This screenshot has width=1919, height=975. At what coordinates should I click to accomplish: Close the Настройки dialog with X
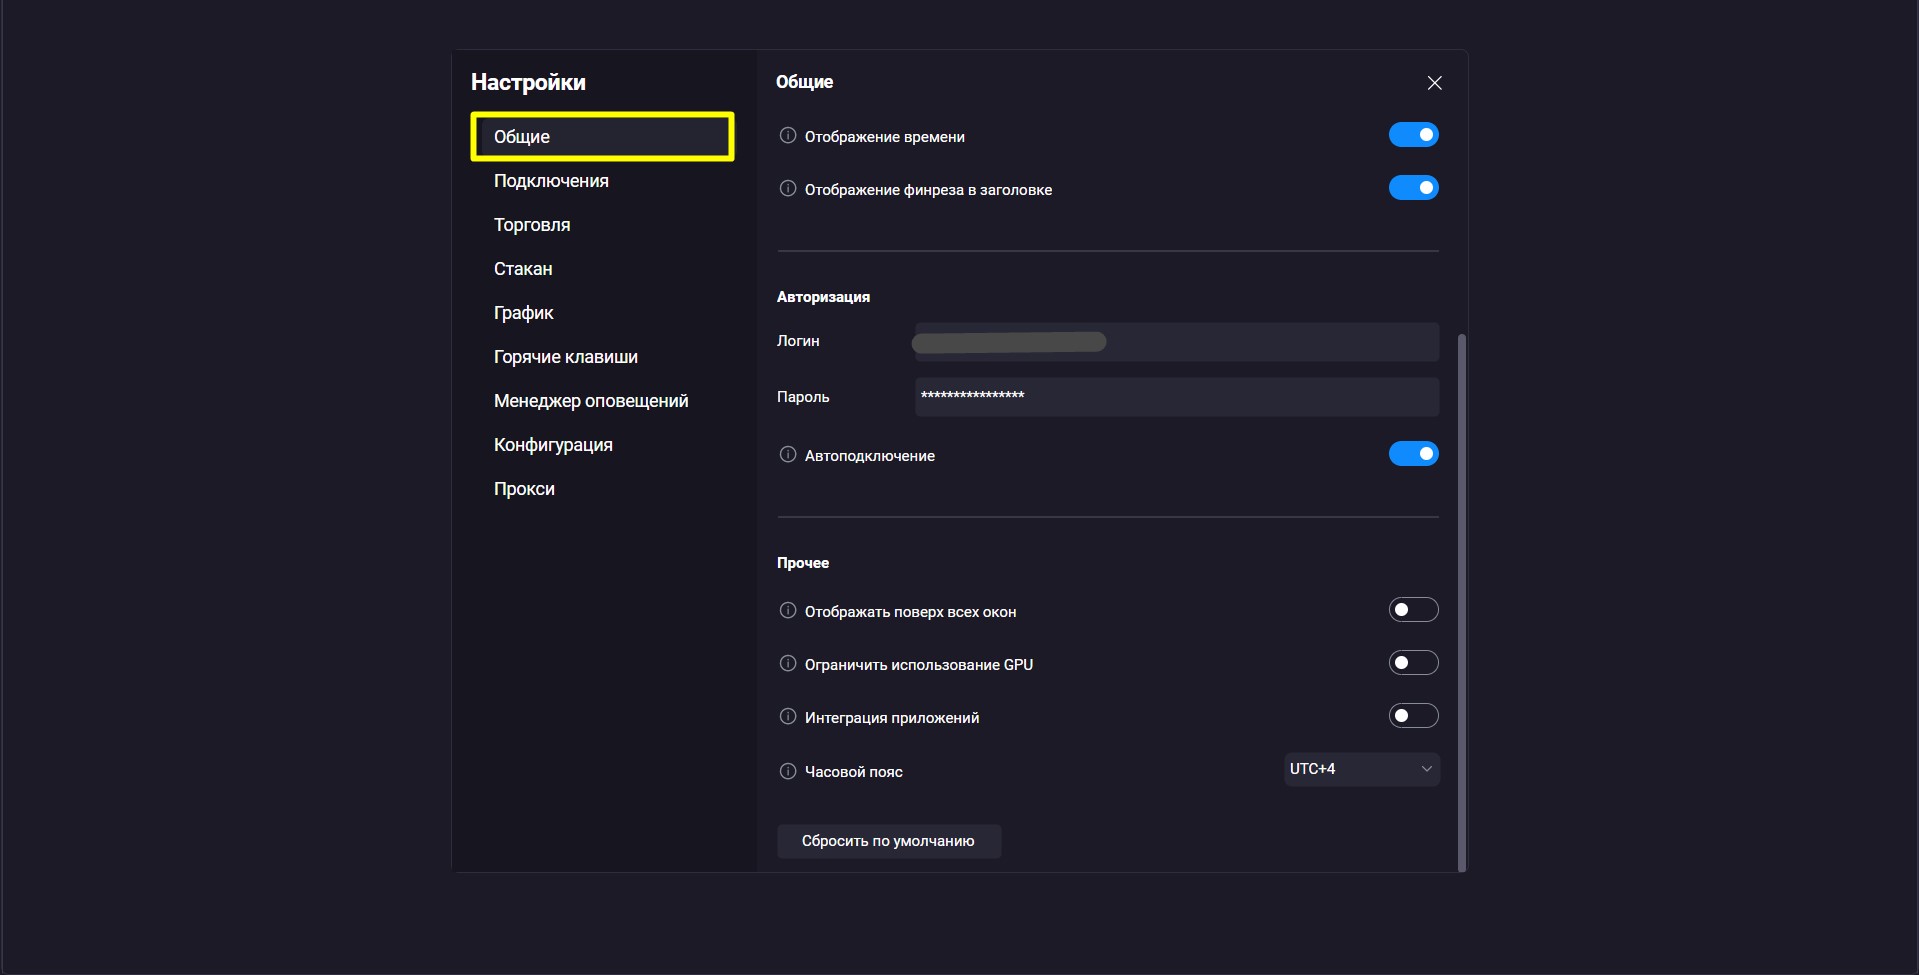click(x=1434, y=83)
